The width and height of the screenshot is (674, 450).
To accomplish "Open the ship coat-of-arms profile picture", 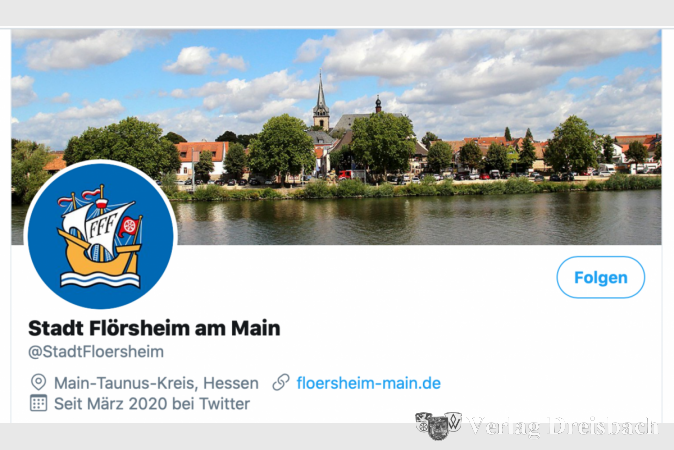I will click(x=101, y=235).
